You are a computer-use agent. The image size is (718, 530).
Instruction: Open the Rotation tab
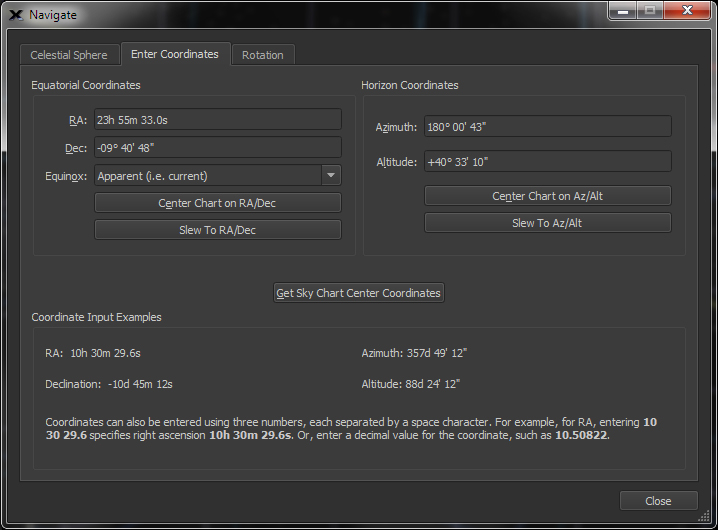(263, 55)
